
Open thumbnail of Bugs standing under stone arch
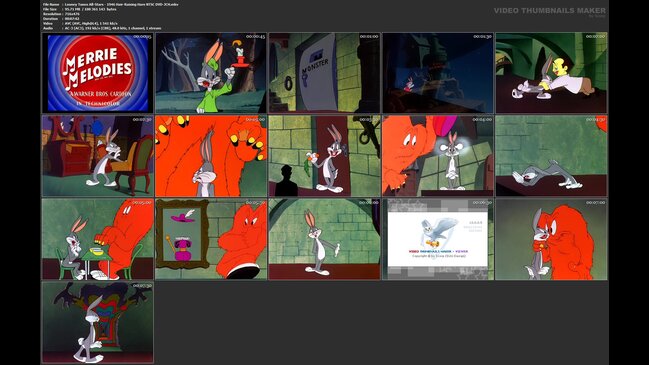pyautogui.click(x=324, y=239)
